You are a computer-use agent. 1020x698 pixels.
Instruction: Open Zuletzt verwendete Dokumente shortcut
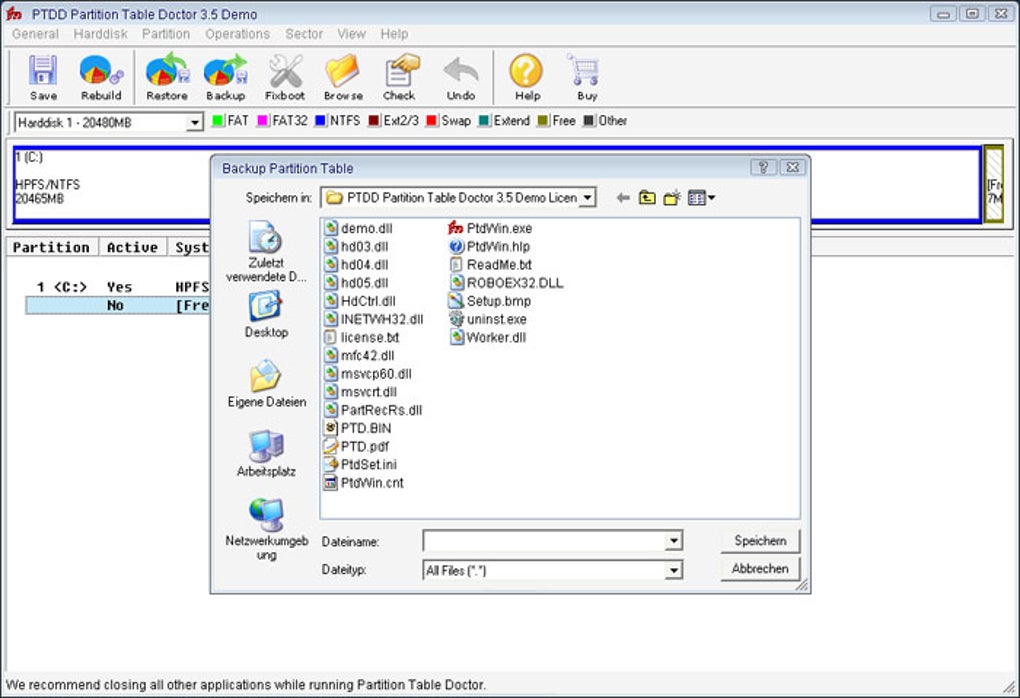265,251
